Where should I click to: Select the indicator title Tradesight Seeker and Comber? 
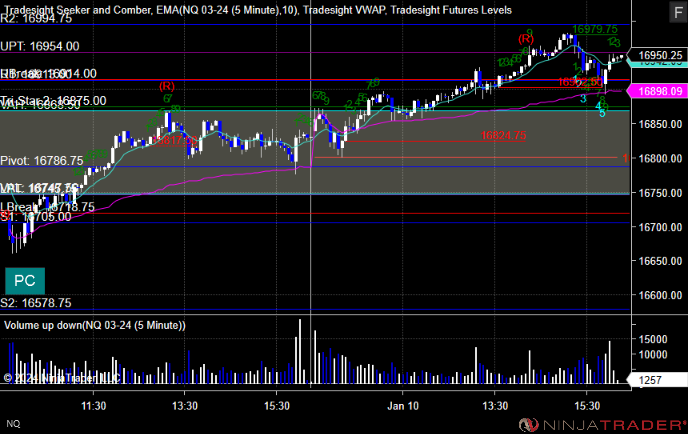click(x=78, y=10)
